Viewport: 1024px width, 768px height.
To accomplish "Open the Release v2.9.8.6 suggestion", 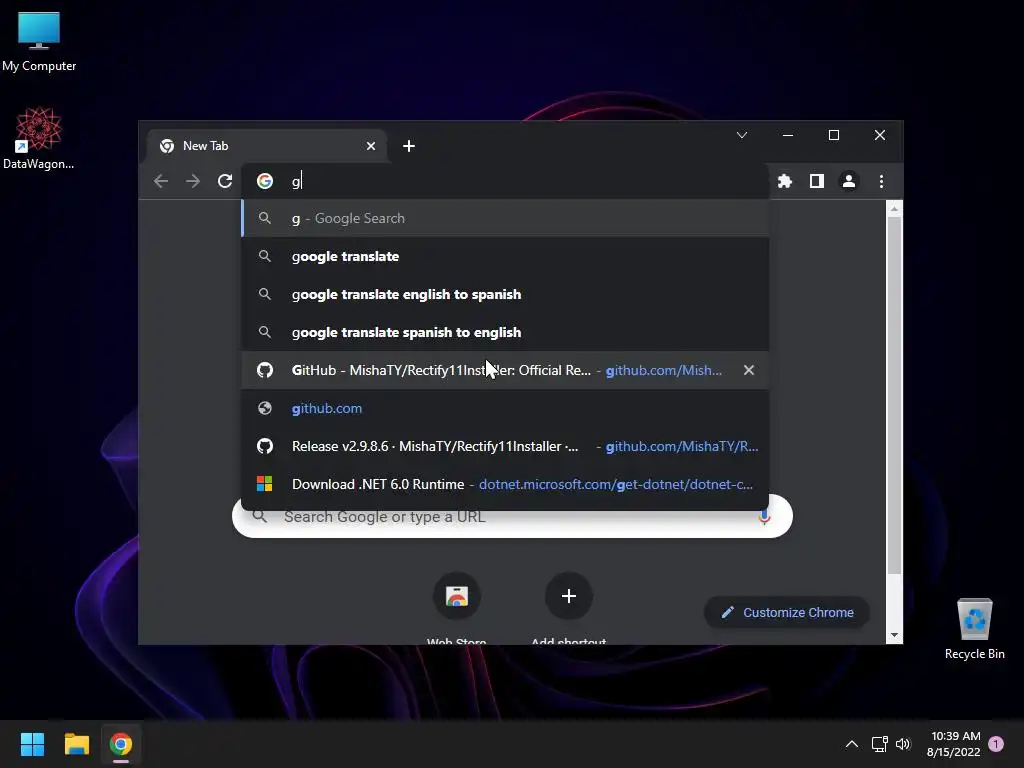I will 505,446.
